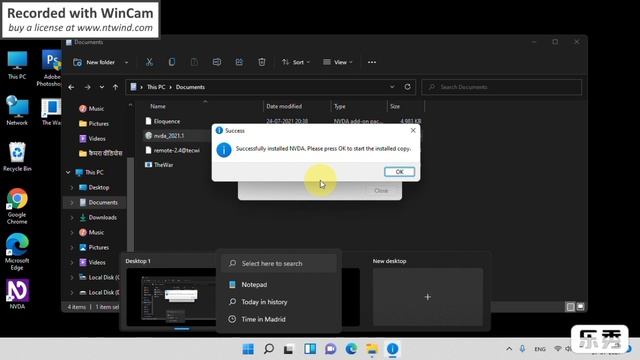Click the Copy icon in Explorer toolbar
The width and height of the screenshot is (640, 360).
[172, 62]
